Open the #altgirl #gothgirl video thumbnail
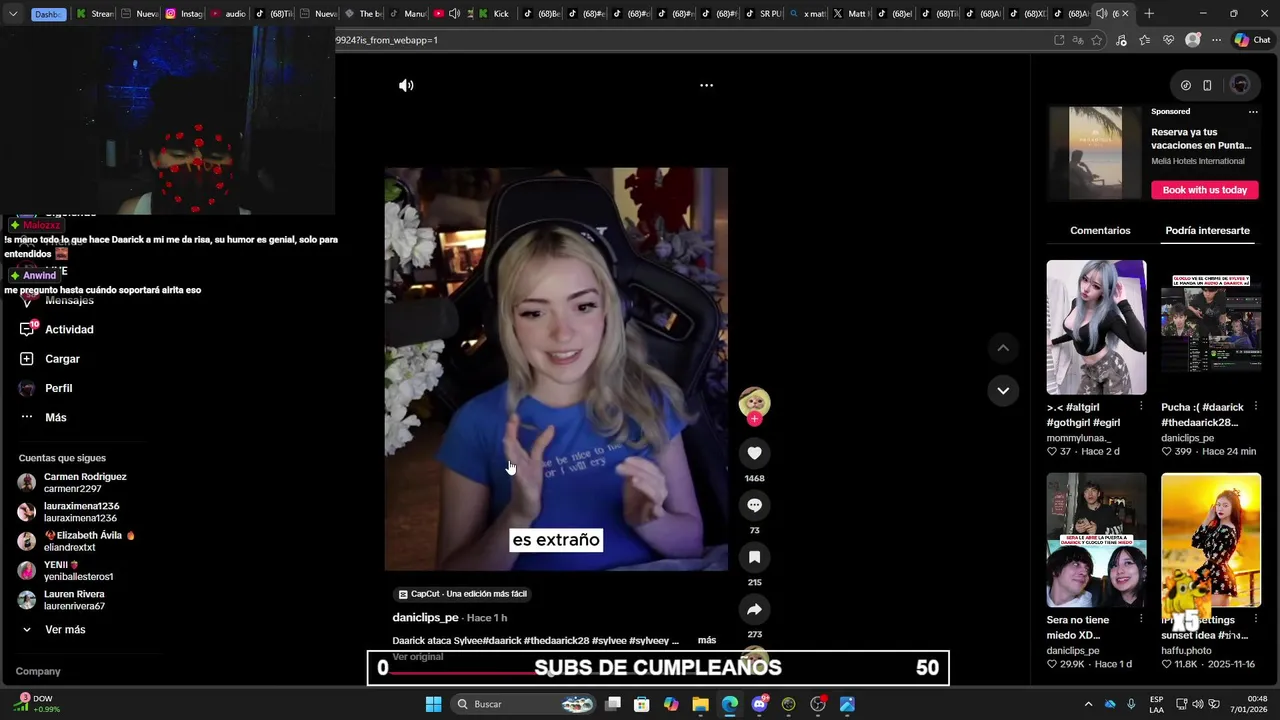 pyautogui.click(x=1096, y=327)
